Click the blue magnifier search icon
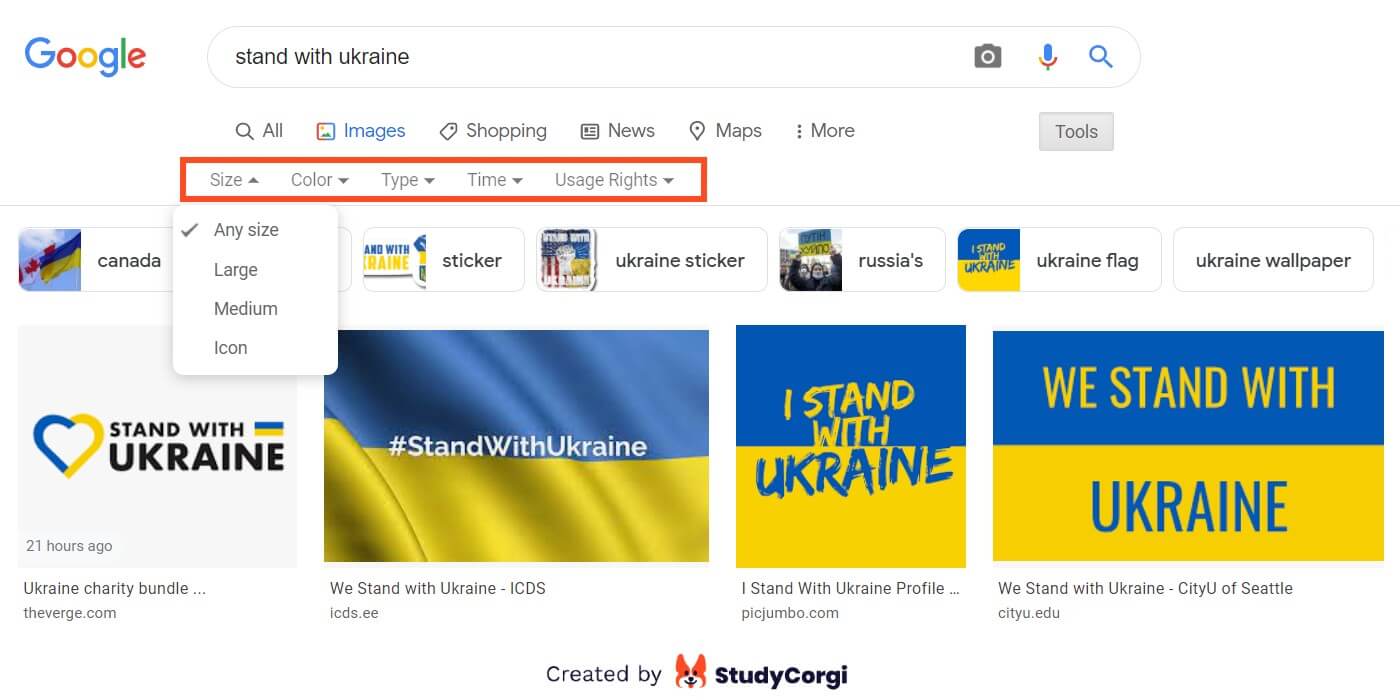Viewport: 1400px width, 700px height. coord(1101,56)
